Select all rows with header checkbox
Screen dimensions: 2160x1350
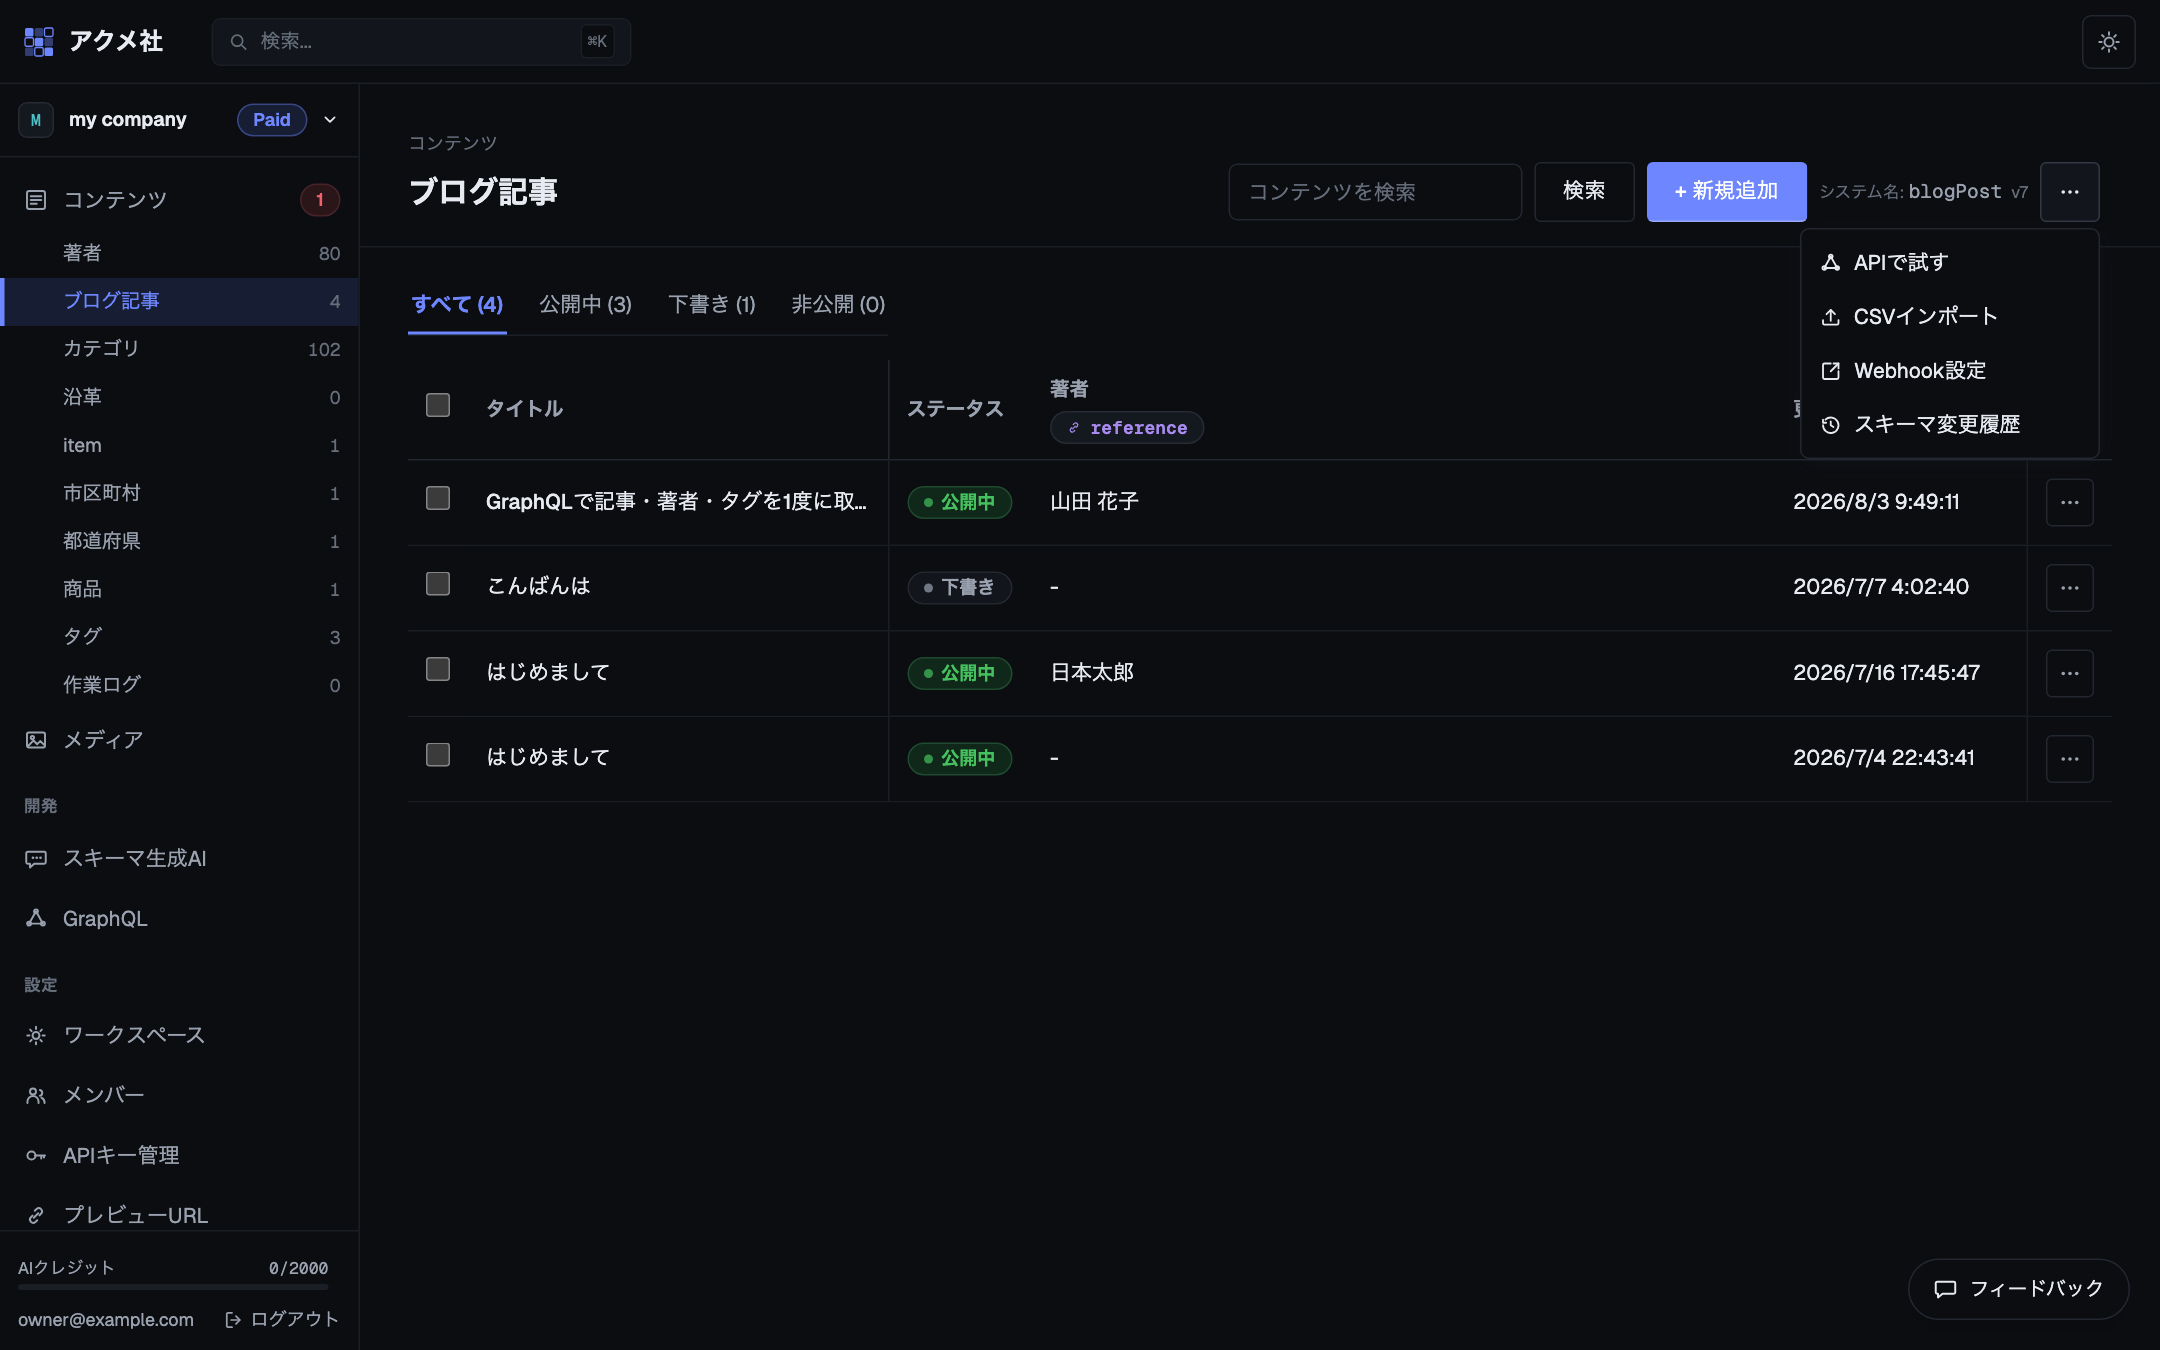point(438,405)
